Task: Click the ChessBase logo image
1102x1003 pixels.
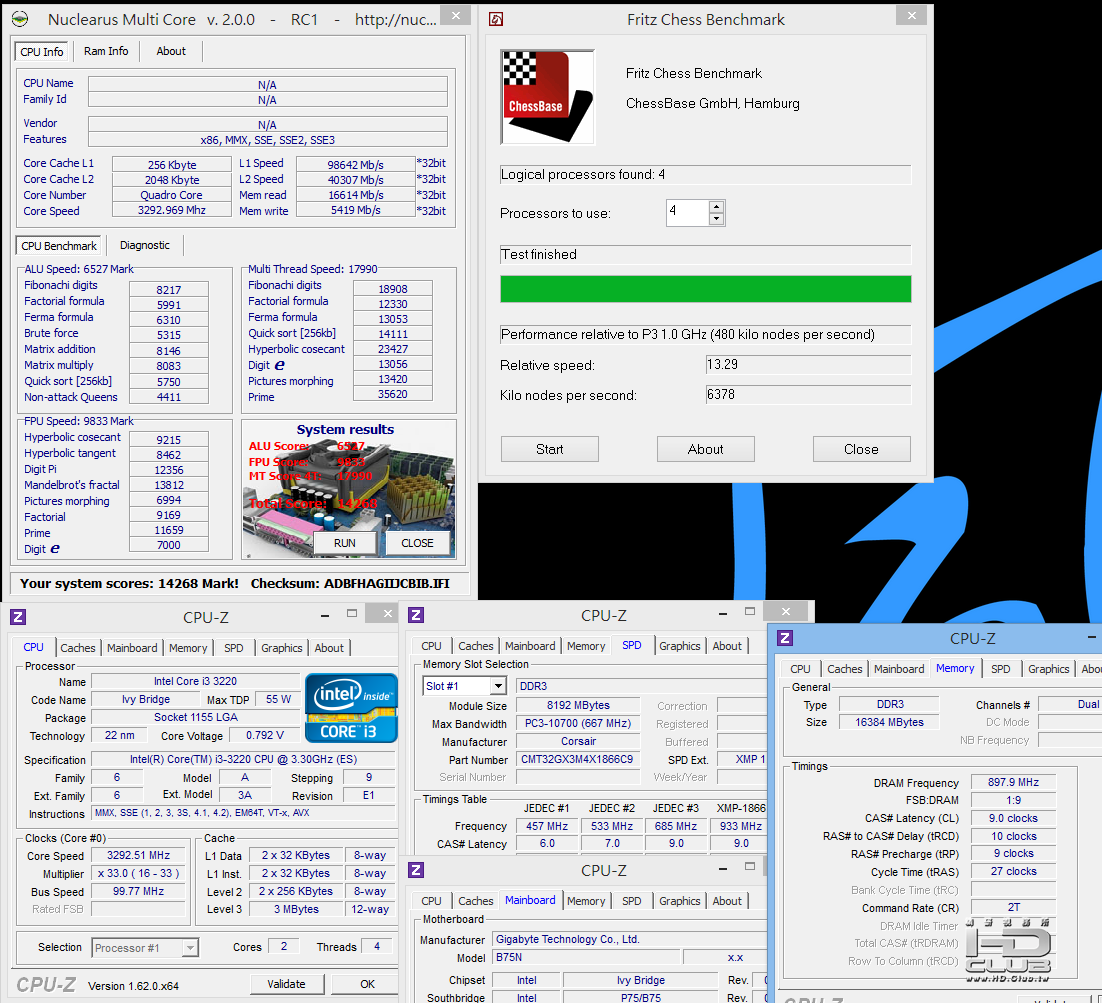Action: (x=547, y=97)
